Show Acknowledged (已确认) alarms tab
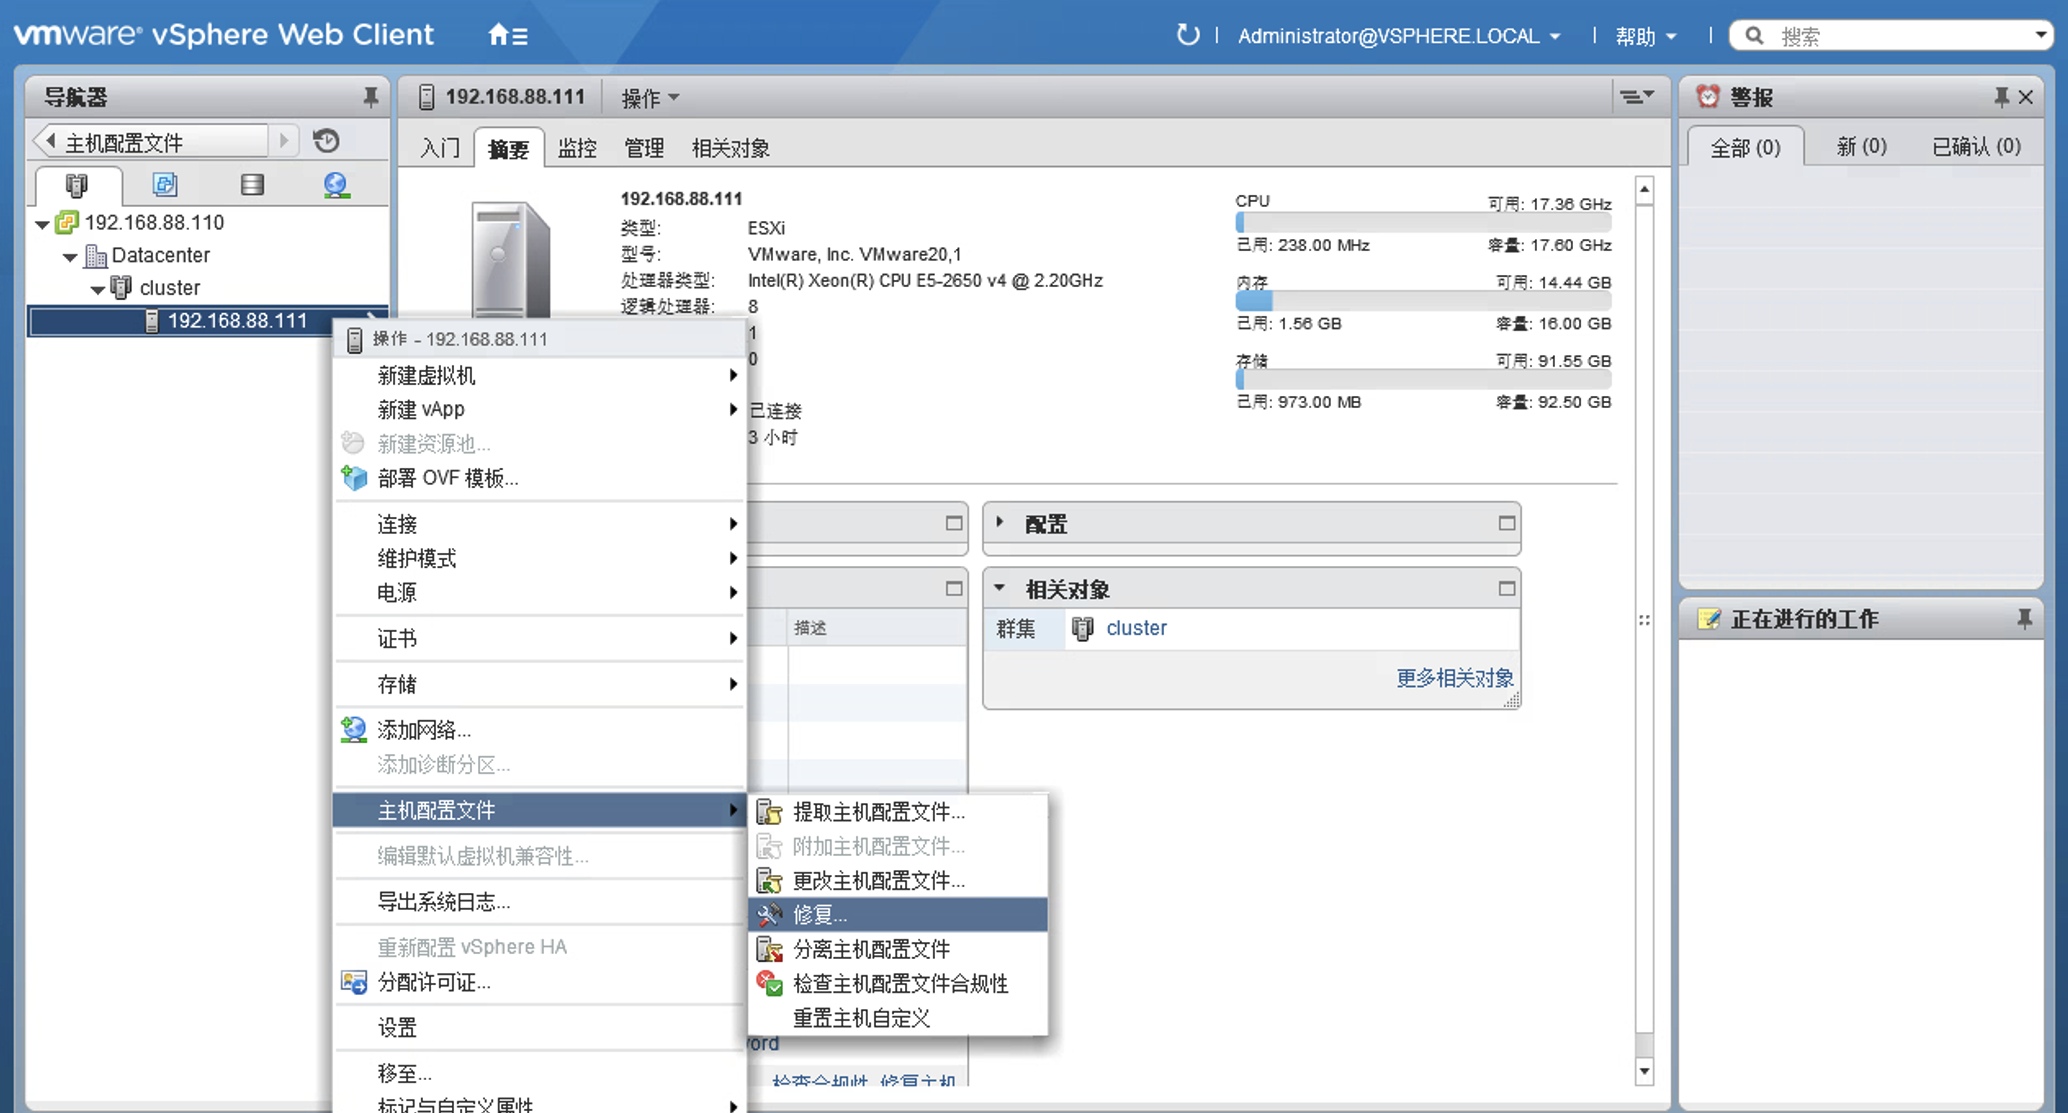 click(x=1976, y=147)
